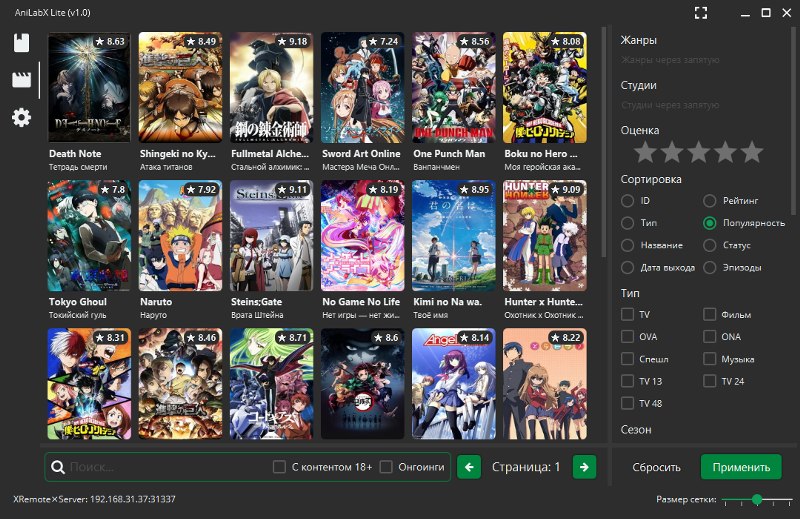Enable the 18+ content checkbox
The width and height of the screenshot is (800, 519).
280,467
